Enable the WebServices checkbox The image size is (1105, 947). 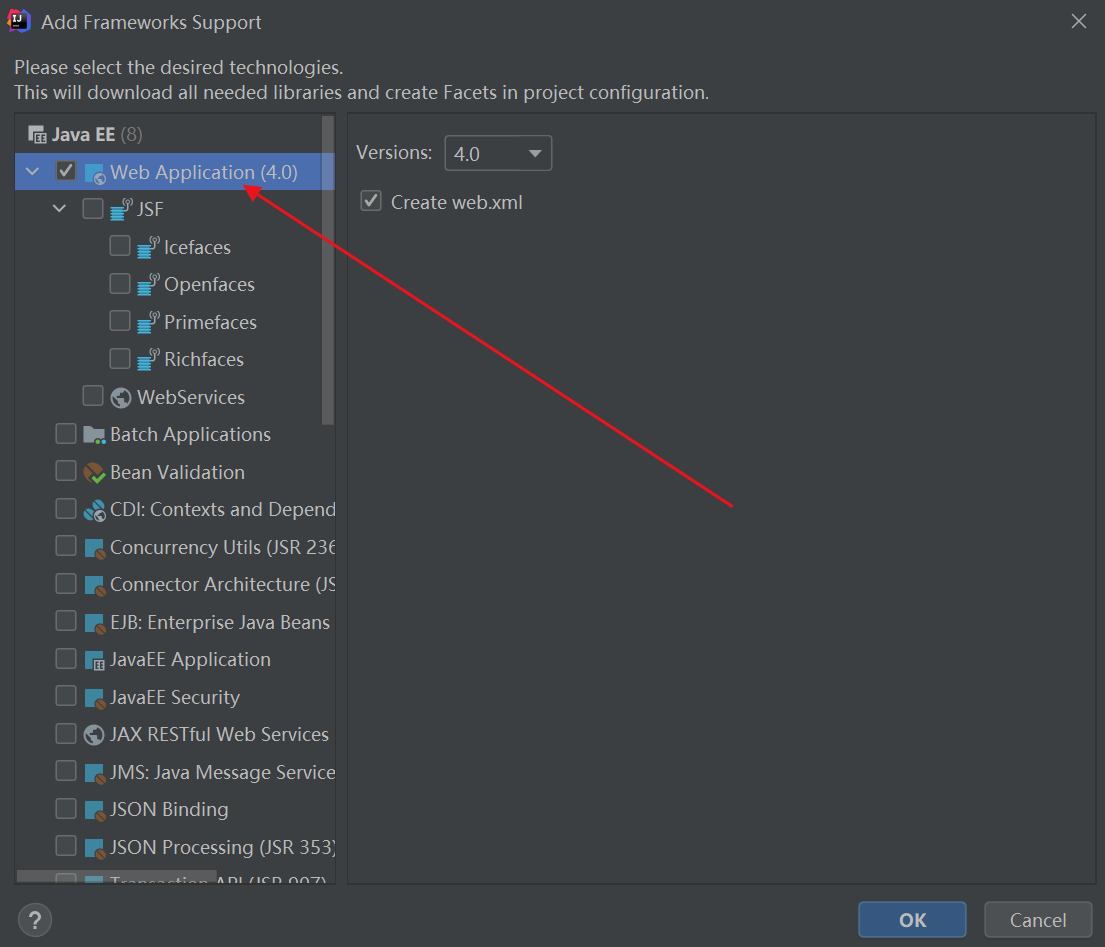tap(93, 396)
